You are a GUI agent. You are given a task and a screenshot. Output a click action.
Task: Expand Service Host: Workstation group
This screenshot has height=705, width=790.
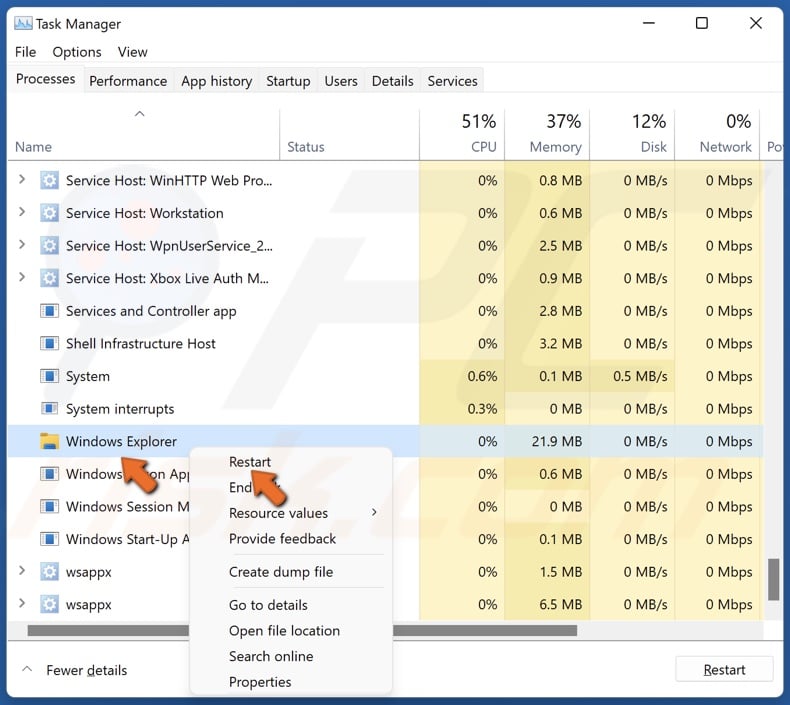click(x=22, y=212)
